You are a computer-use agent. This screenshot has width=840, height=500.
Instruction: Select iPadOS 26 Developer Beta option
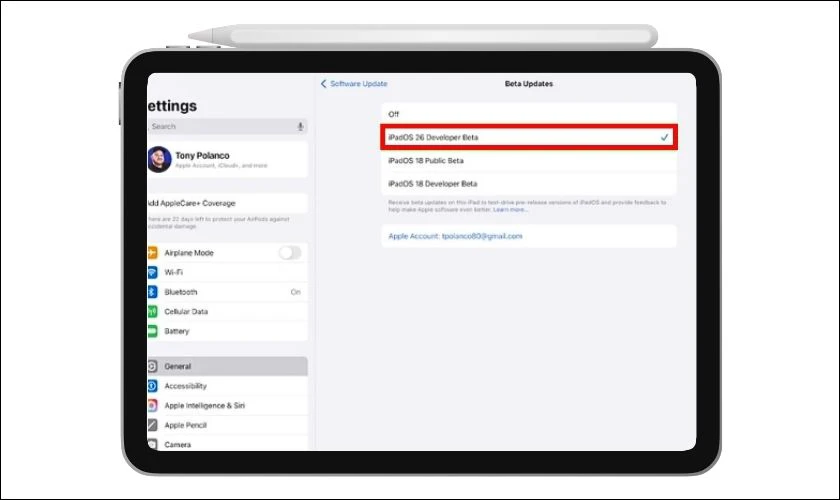[x=529, y=137]
